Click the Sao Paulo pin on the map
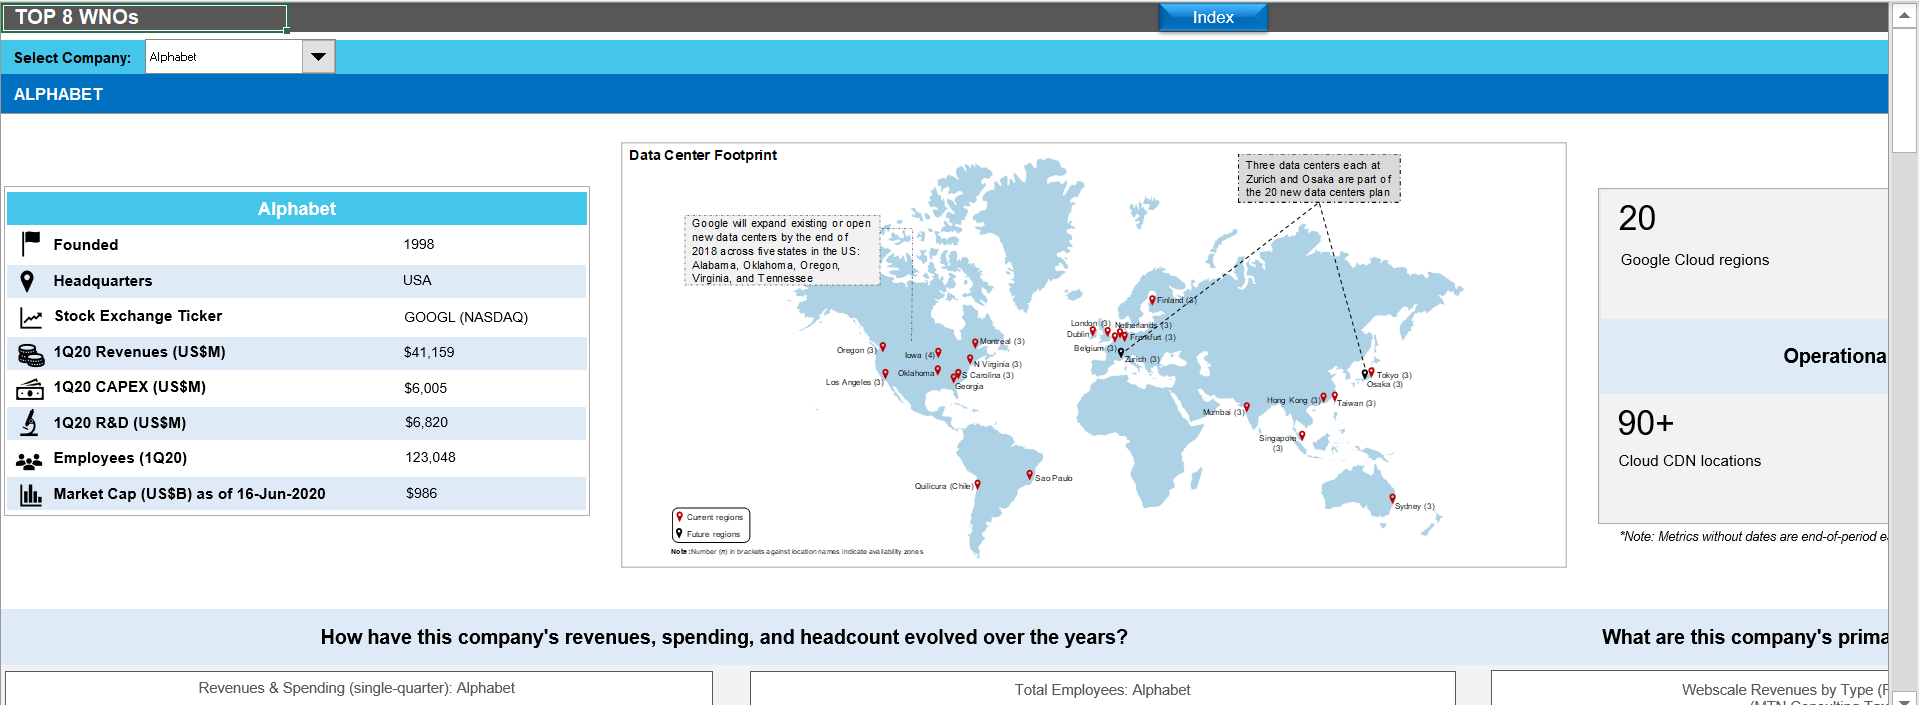1919x705 pixels. tap(1029, 475)
